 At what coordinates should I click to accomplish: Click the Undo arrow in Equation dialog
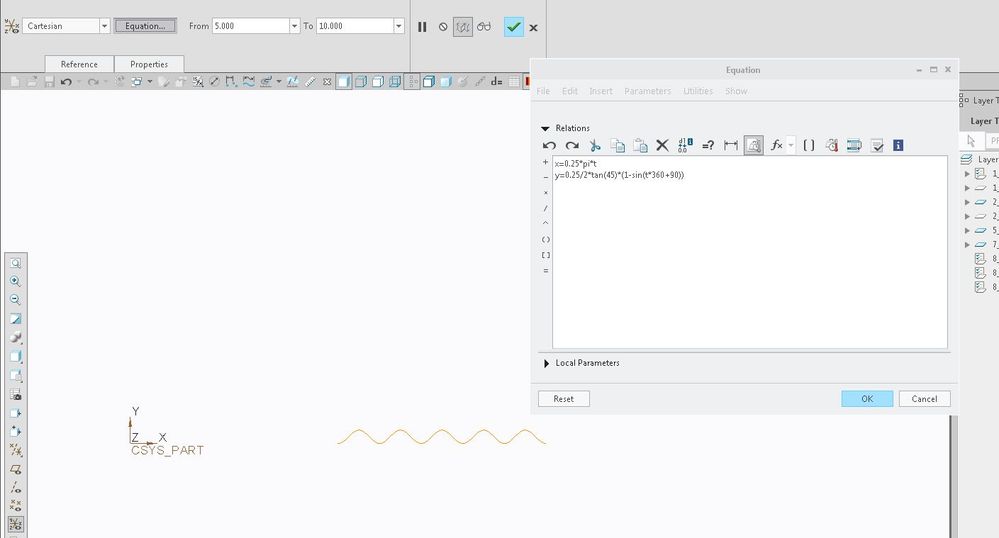pos(549,145)
